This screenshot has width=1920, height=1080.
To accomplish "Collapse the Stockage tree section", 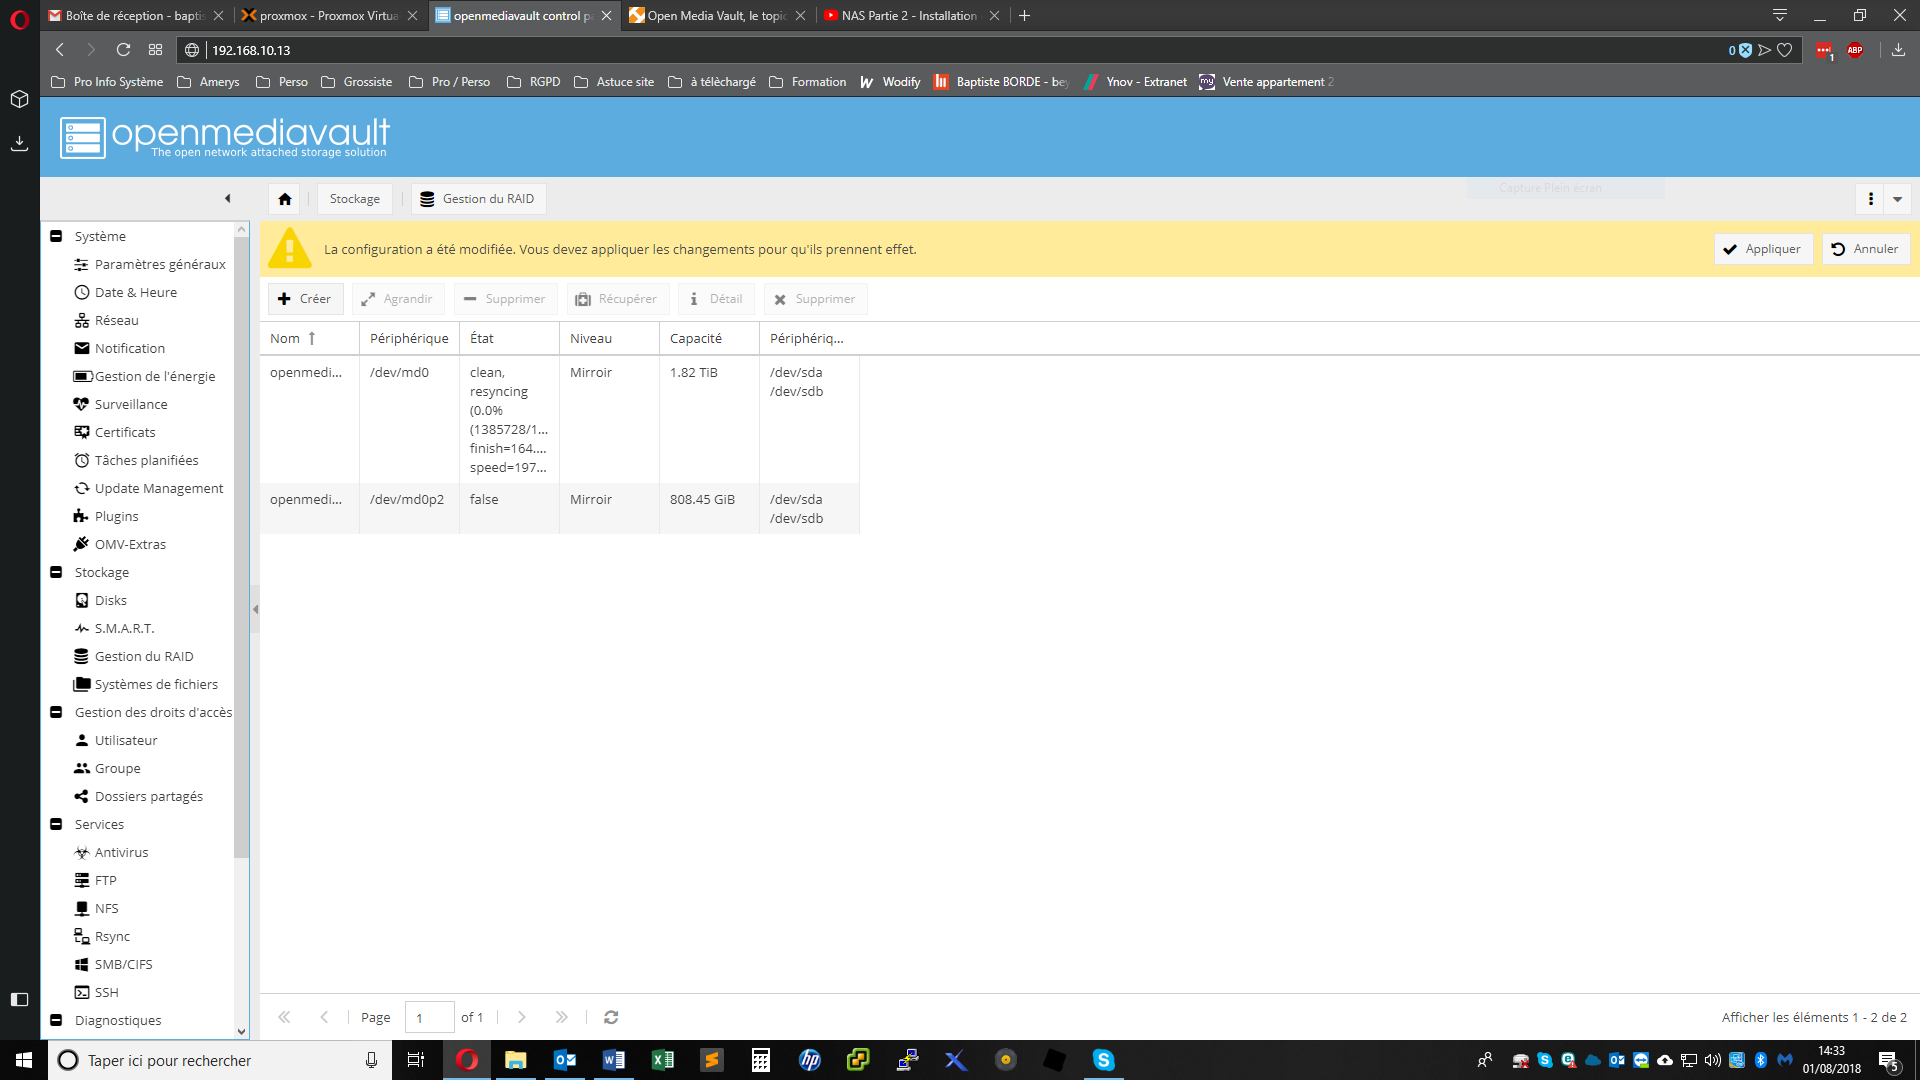I will coord(56,572).
